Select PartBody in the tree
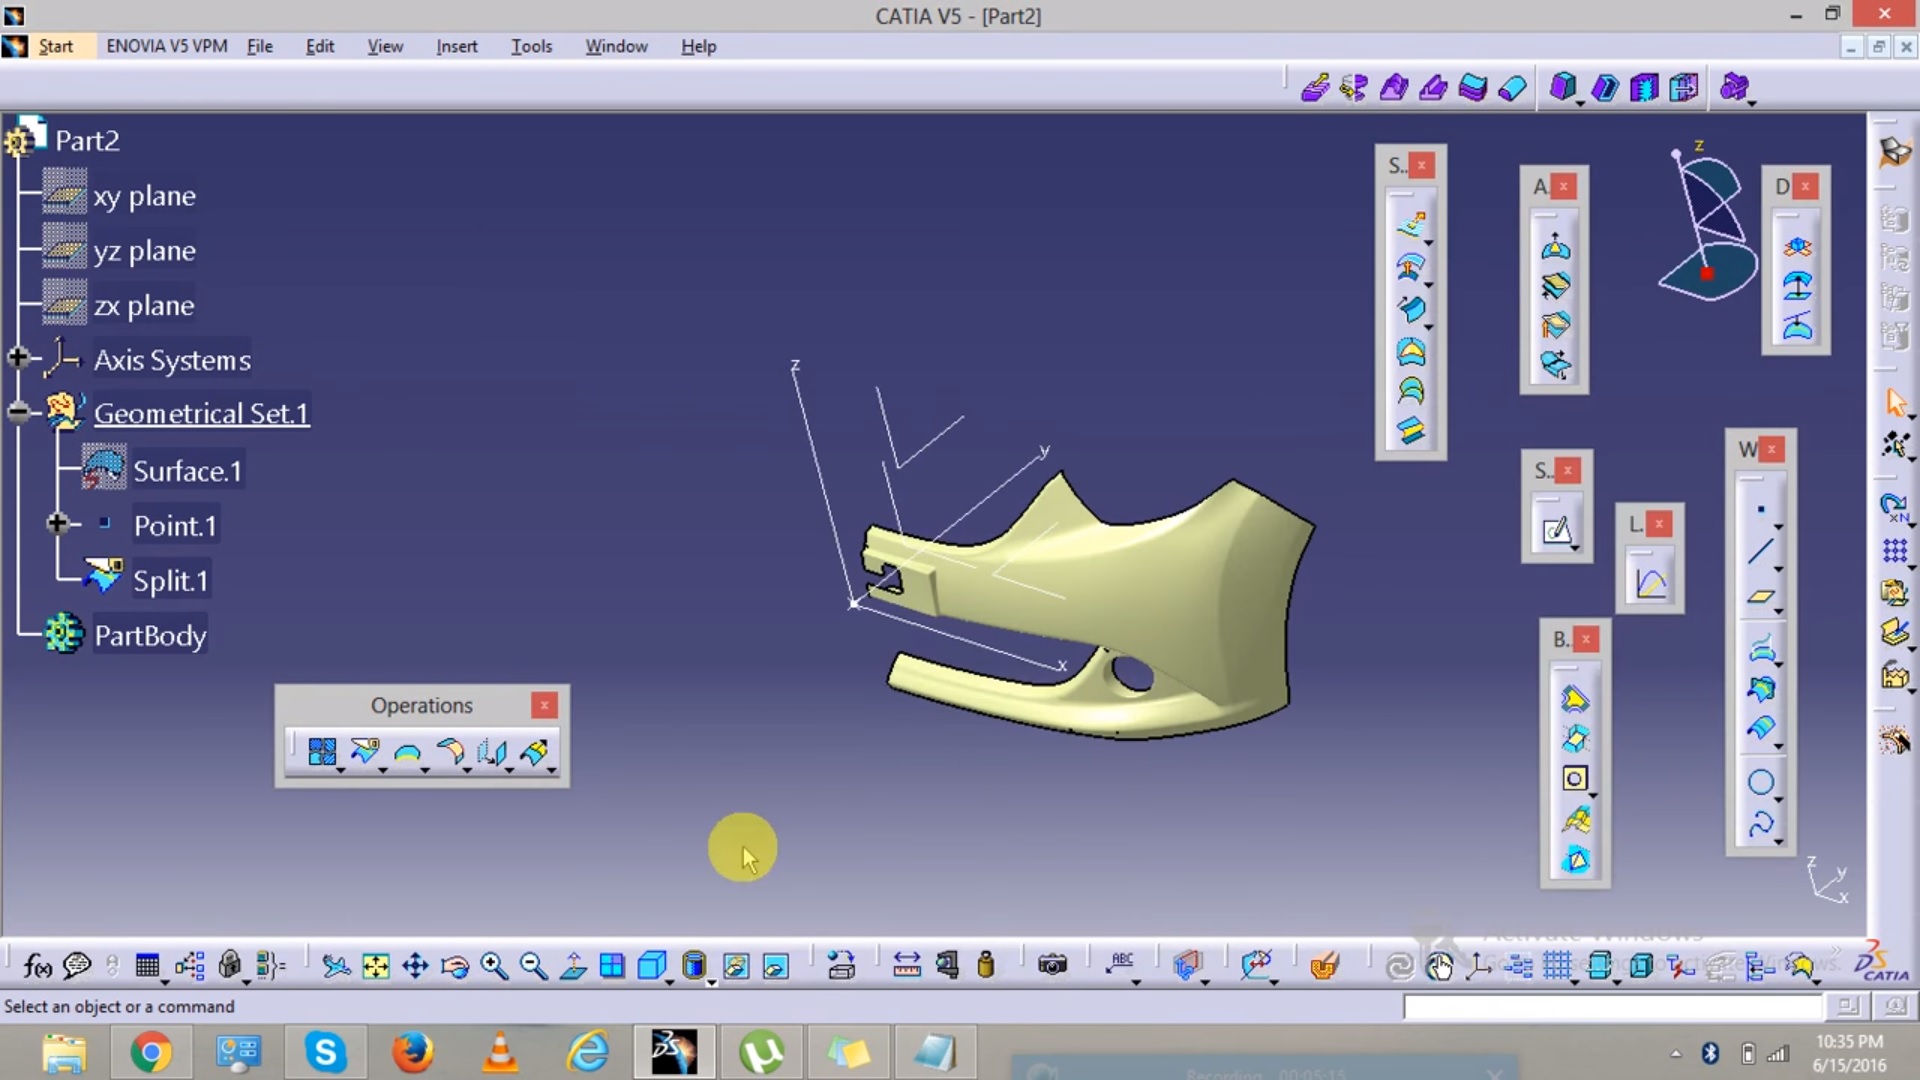The image size is (1920, 1080). pyautogui.click(x=150, y=635)
